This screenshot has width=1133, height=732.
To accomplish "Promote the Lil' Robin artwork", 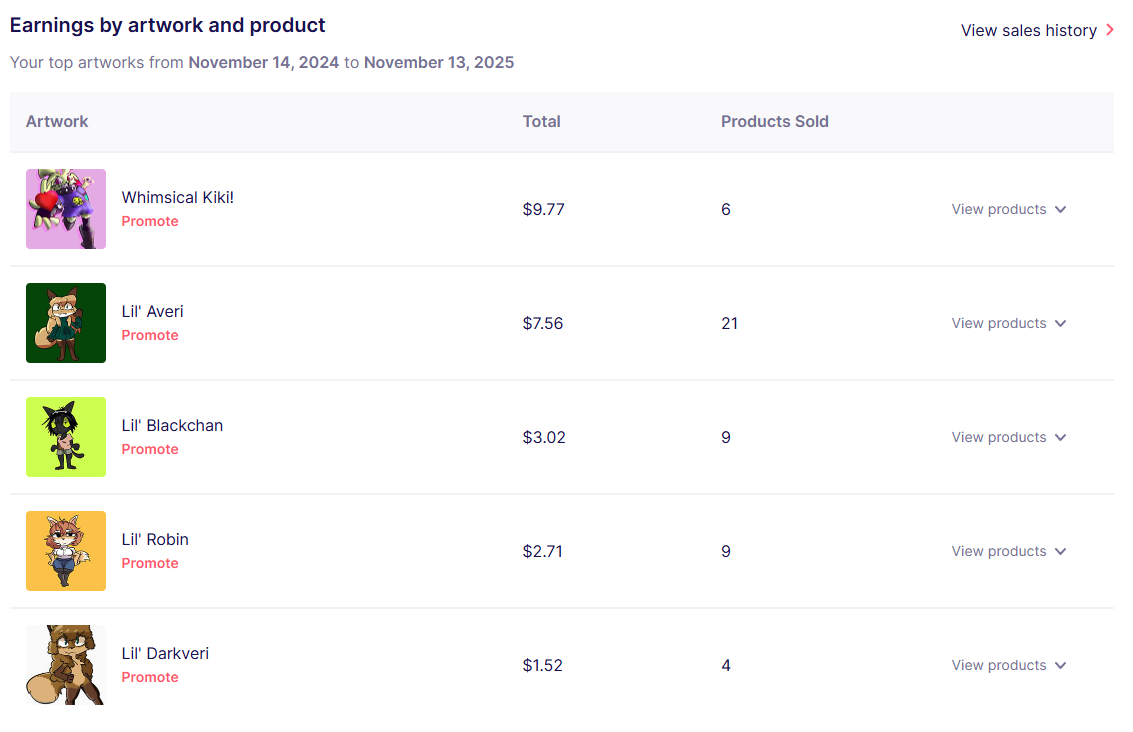I will pyautogui.click(x=150, y=563).
